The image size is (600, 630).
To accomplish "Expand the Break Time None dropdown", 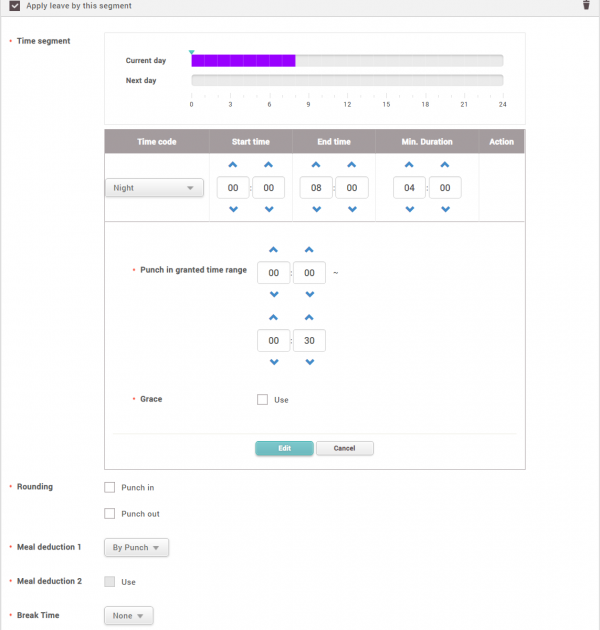I will coord(128,616).
